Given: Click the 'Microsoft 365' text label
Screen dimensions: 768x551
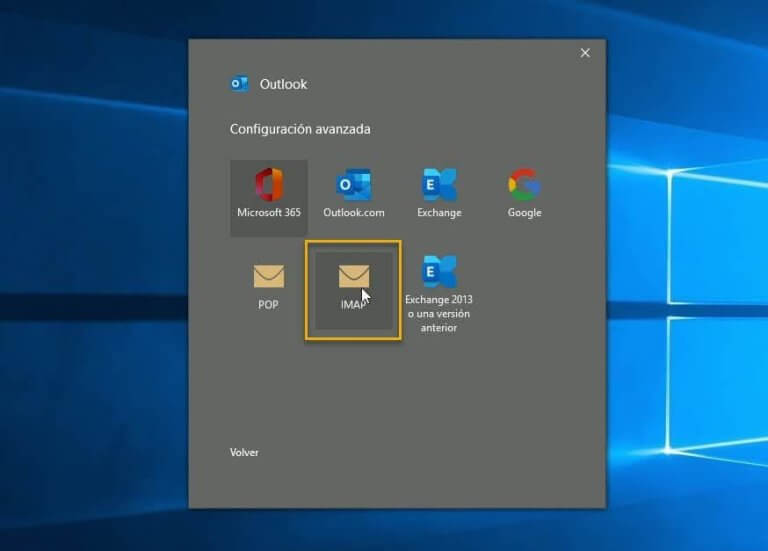Looking at the screenshot, I should pos(268,213).
